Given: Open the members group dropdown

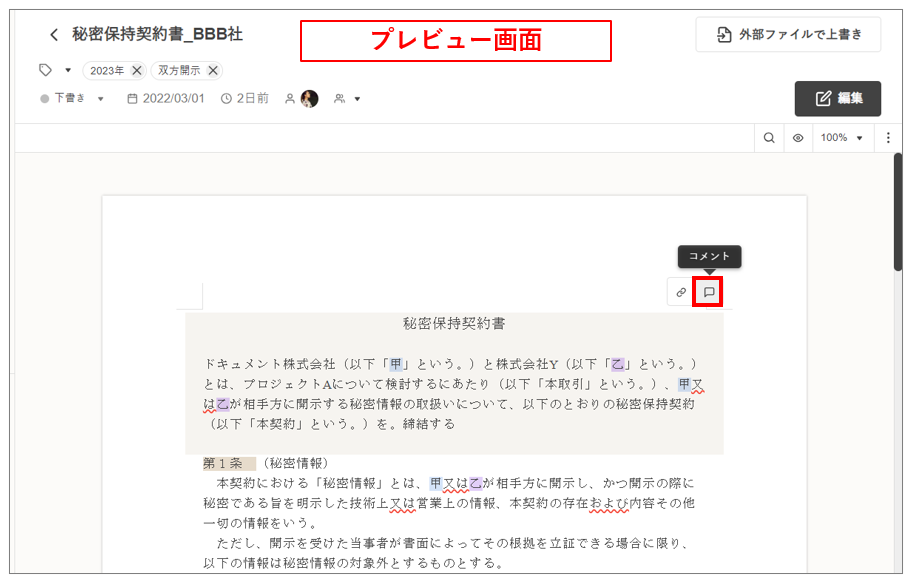Looking at the screenshot, I should coord(348,99).
